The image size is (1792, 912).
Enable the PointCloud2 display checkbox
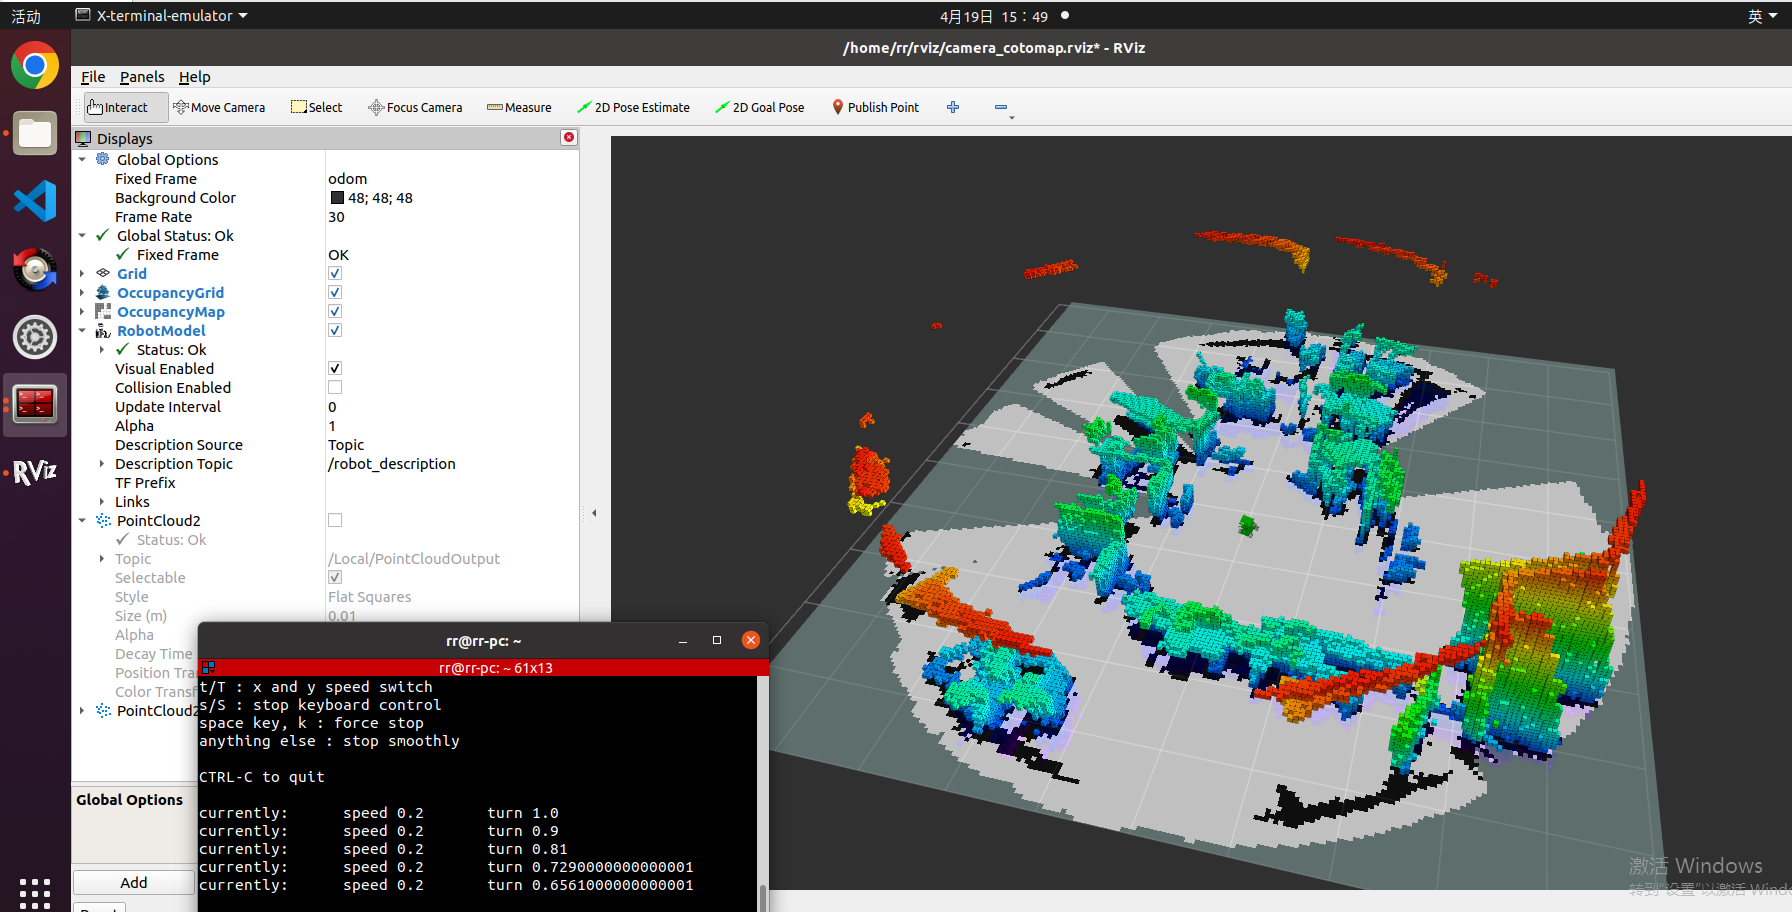[x=335, y=521]
